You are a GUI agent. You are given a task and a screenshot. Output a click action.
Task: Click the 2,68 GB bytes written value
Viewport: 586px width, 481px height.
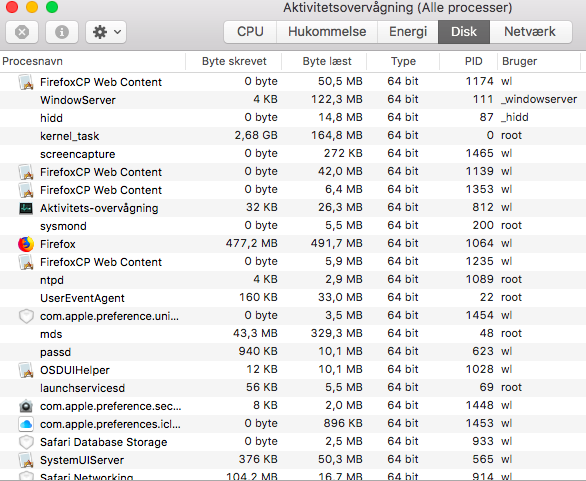coord(256,135)
